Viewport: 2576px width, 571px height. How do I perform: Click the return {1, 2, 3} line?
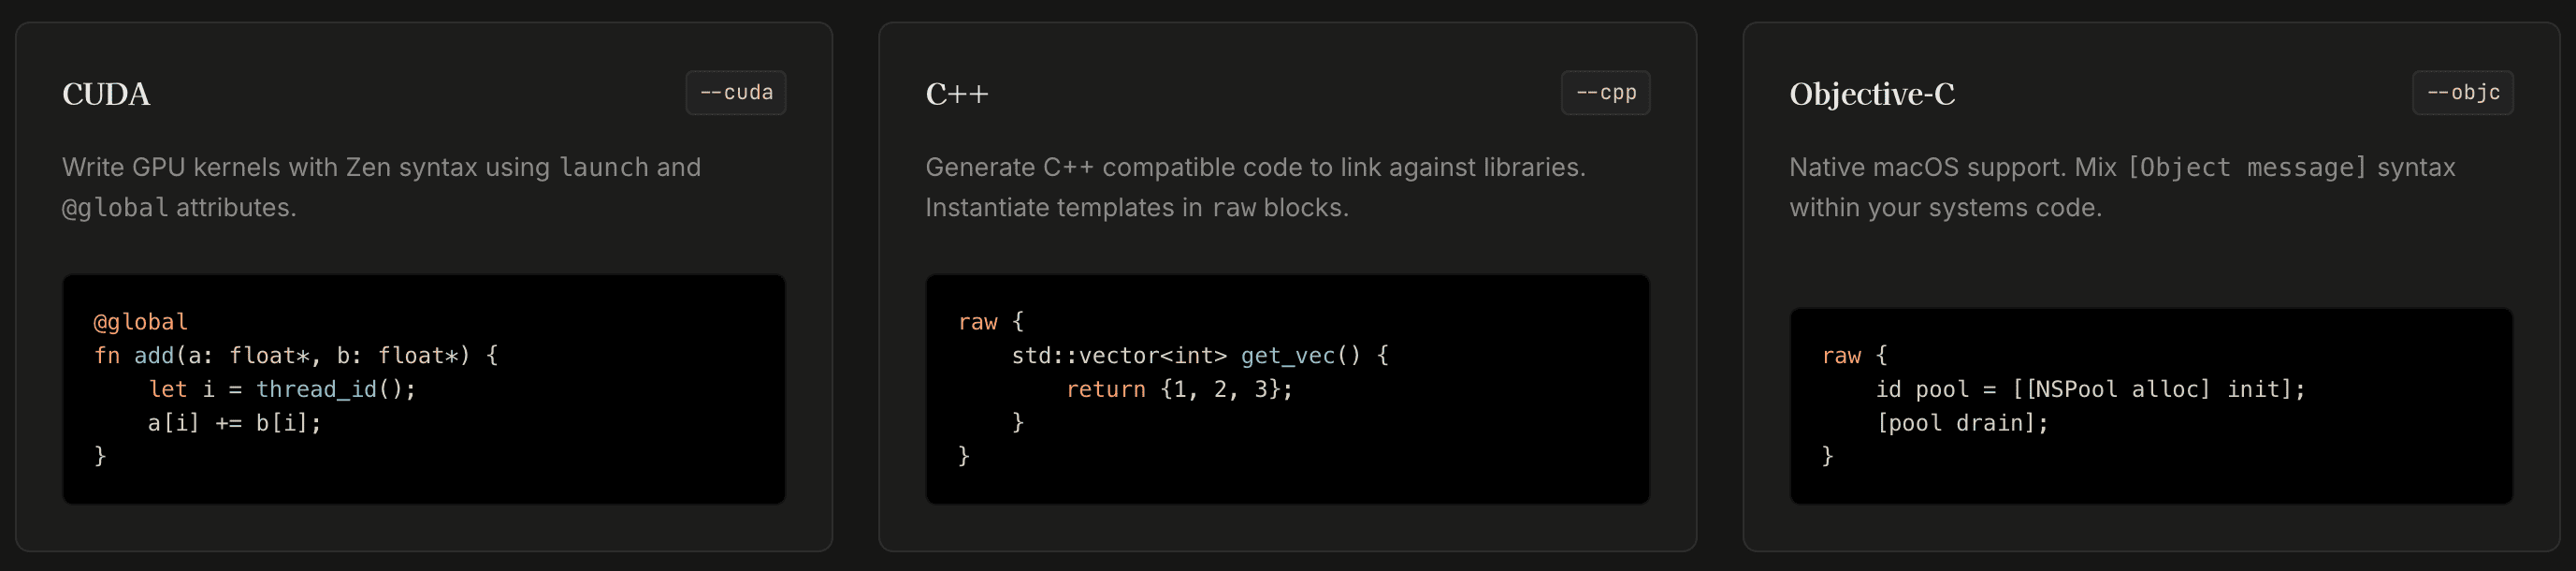click(1180, 389)
